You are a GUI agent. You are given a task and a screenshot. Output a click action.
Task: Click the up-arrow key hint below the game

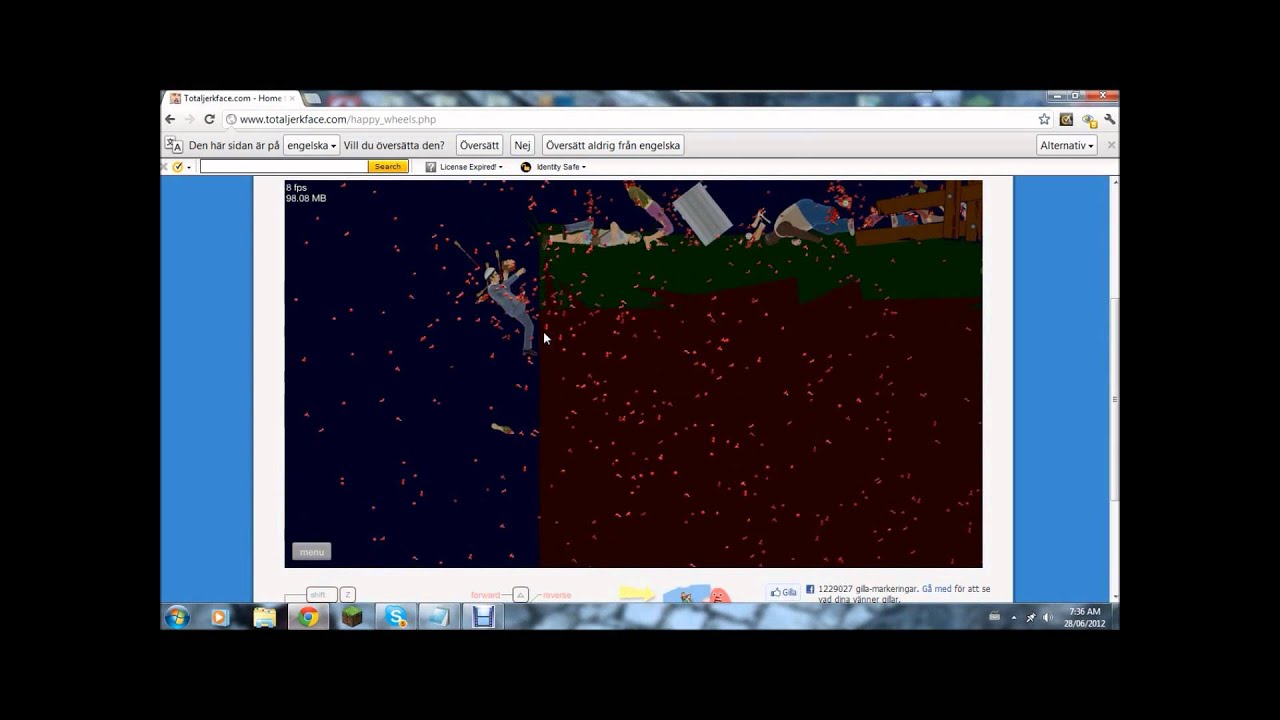click(520, 595)
